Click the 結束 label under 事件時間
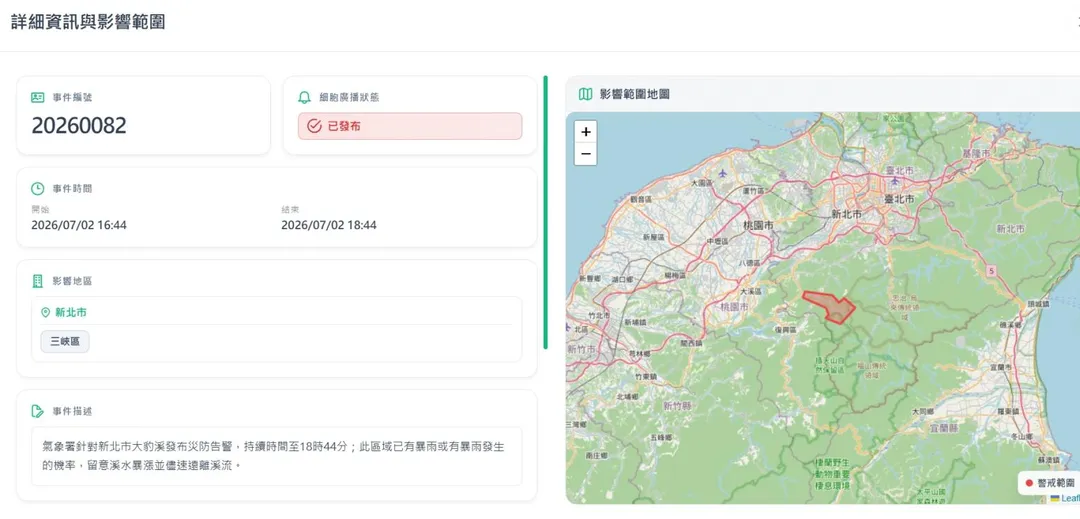The image size is (1080, 519). click(x=290, y=209)
